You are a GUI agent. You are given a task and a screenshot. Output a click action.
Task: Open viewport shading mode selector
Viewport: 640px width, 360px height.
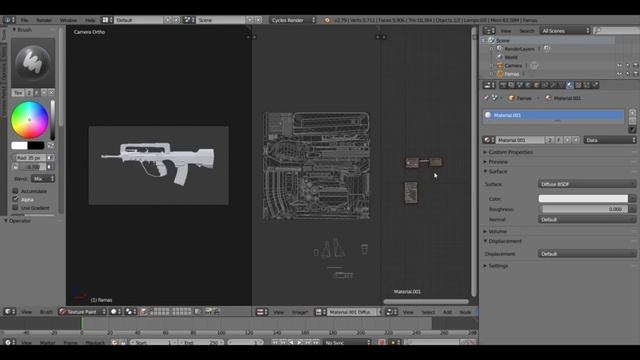pos(116,312)
